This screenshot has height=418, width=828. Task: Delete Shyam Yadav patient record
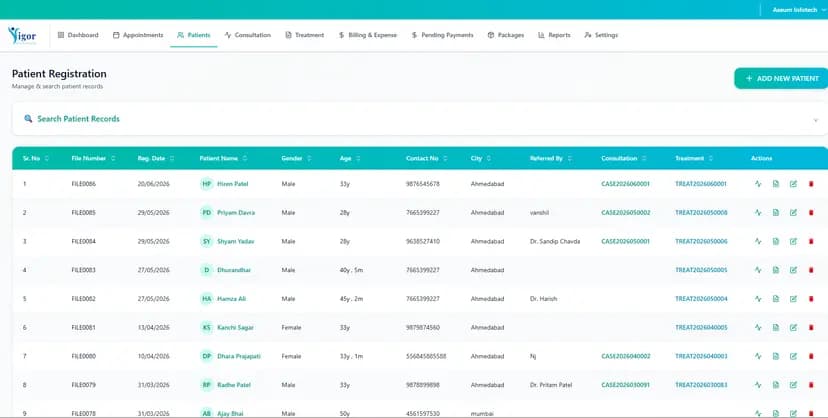click(811, 241)
